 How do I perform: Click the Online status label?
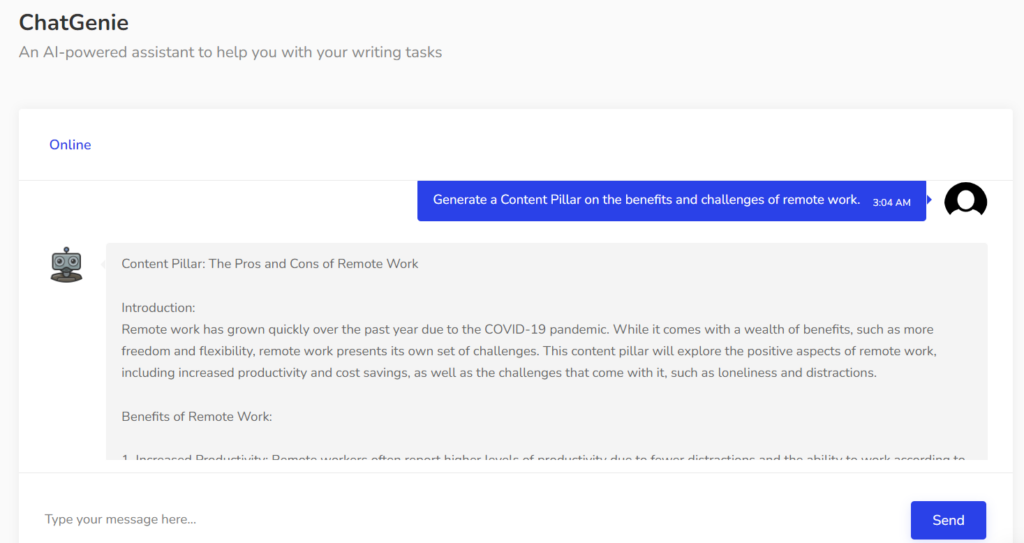pos(70,145)
